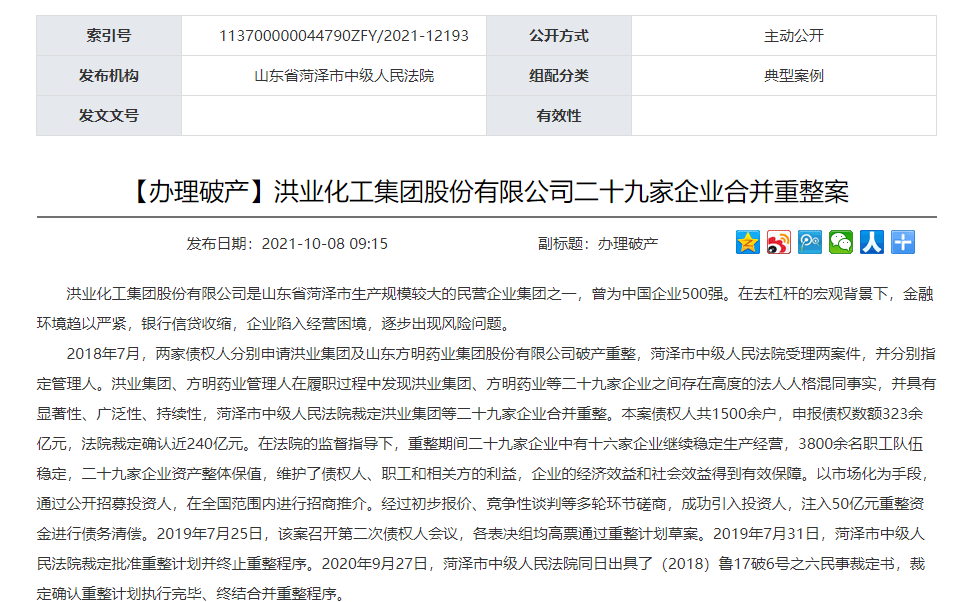Select index number 113700000044790ZFY/2021-12193

(343, 36)
